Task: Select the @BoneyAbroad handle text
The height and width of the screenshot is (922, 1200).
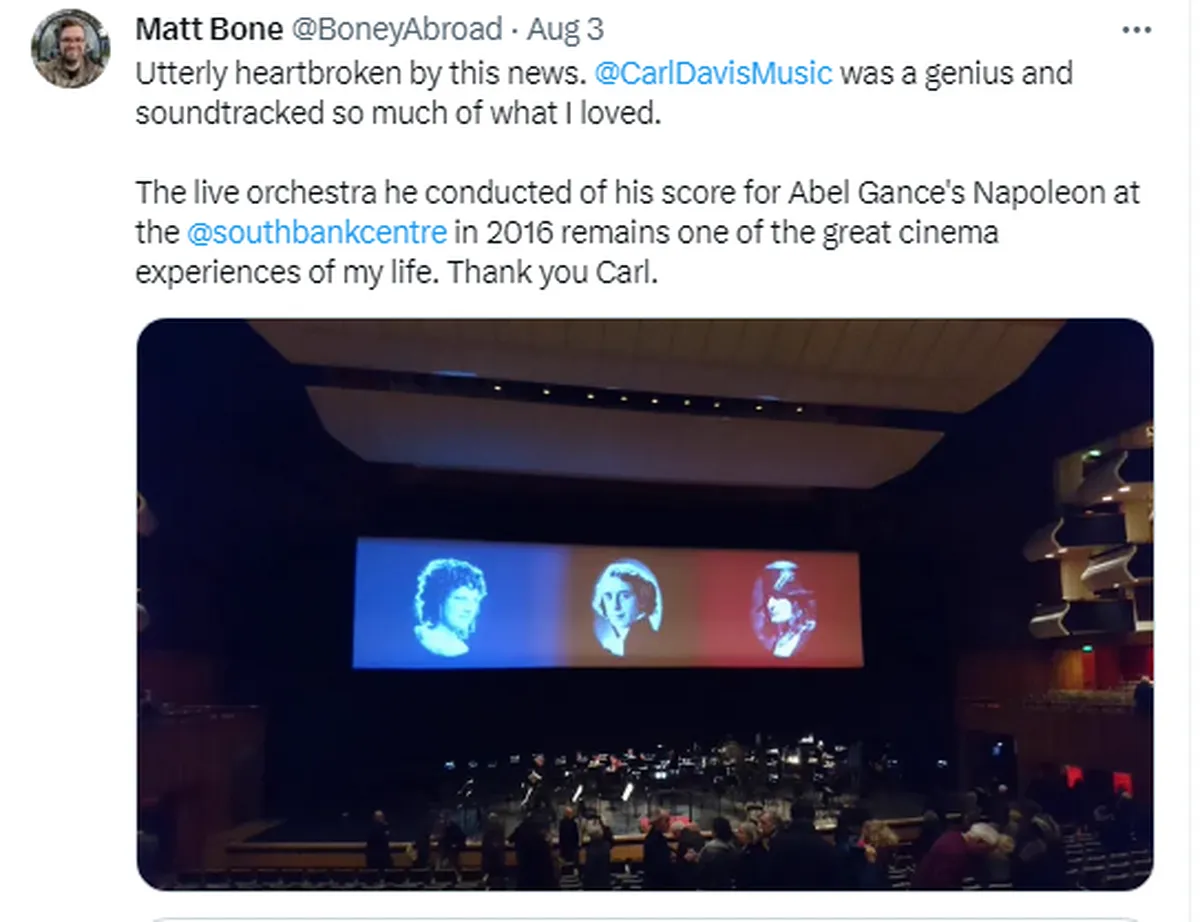Action: (x=398, y=29)
